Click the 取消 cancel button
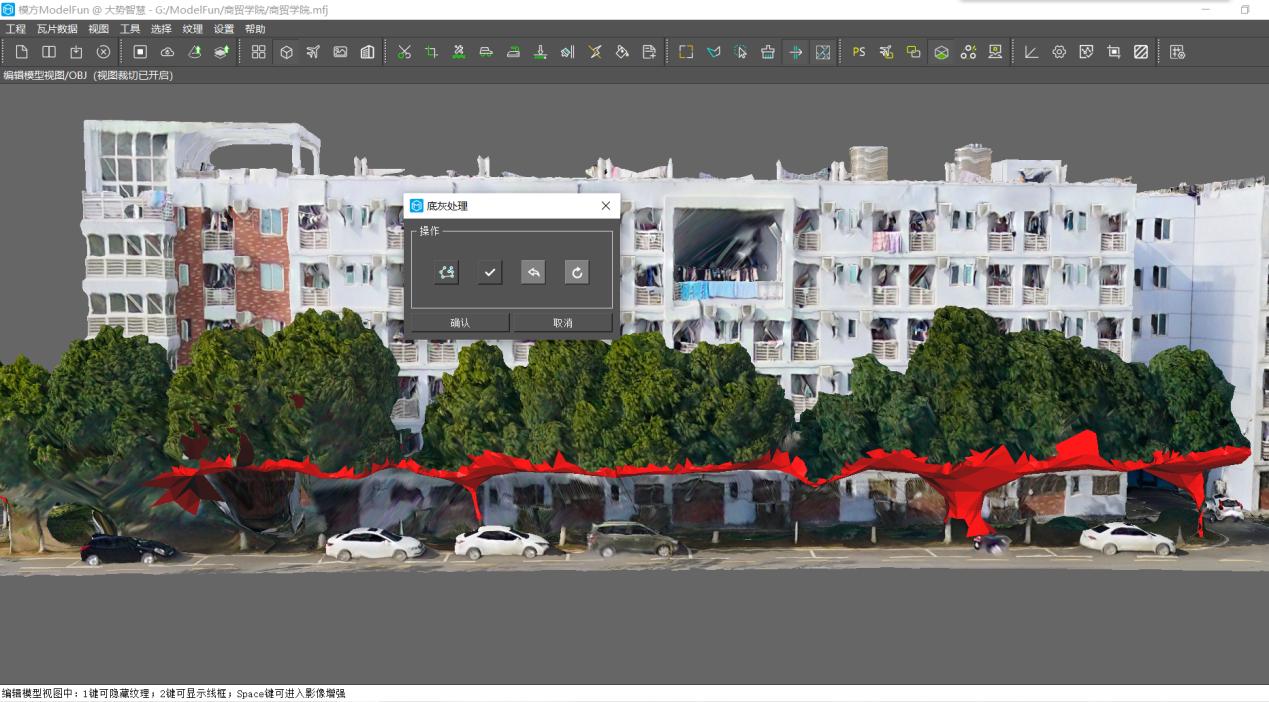 (x=563, y=323)
